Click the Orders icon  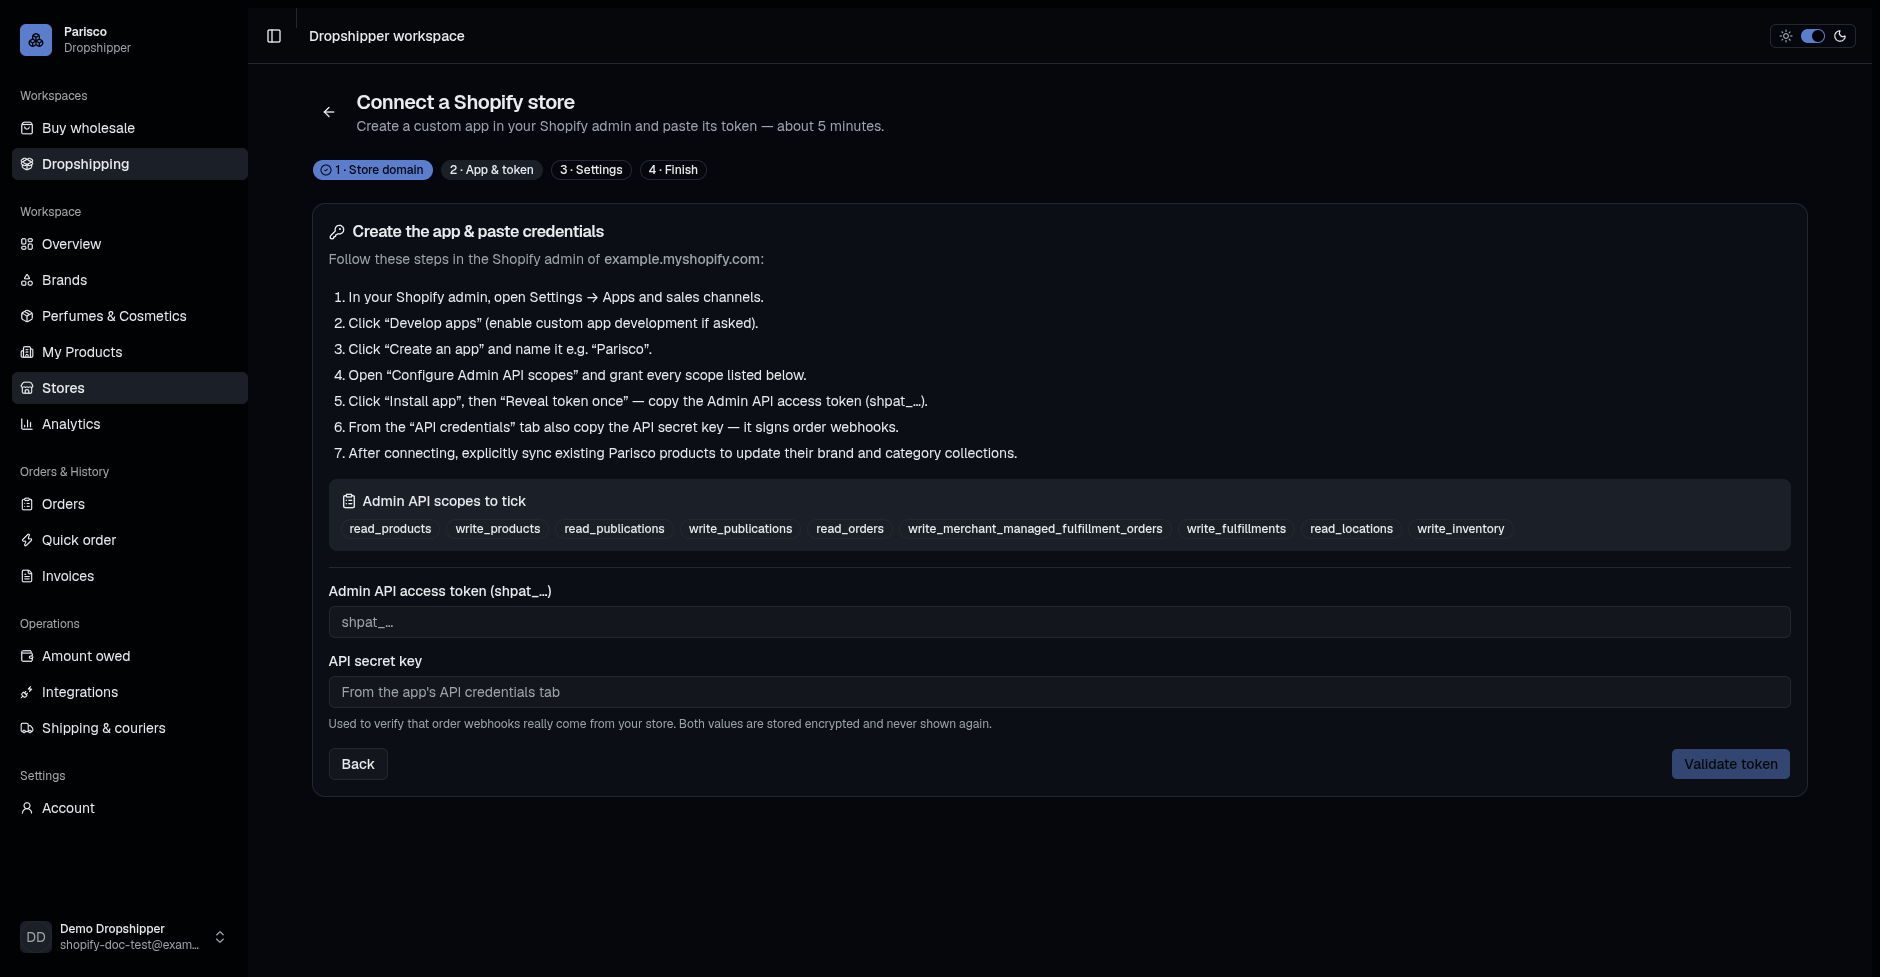click(x=27, y=504)
